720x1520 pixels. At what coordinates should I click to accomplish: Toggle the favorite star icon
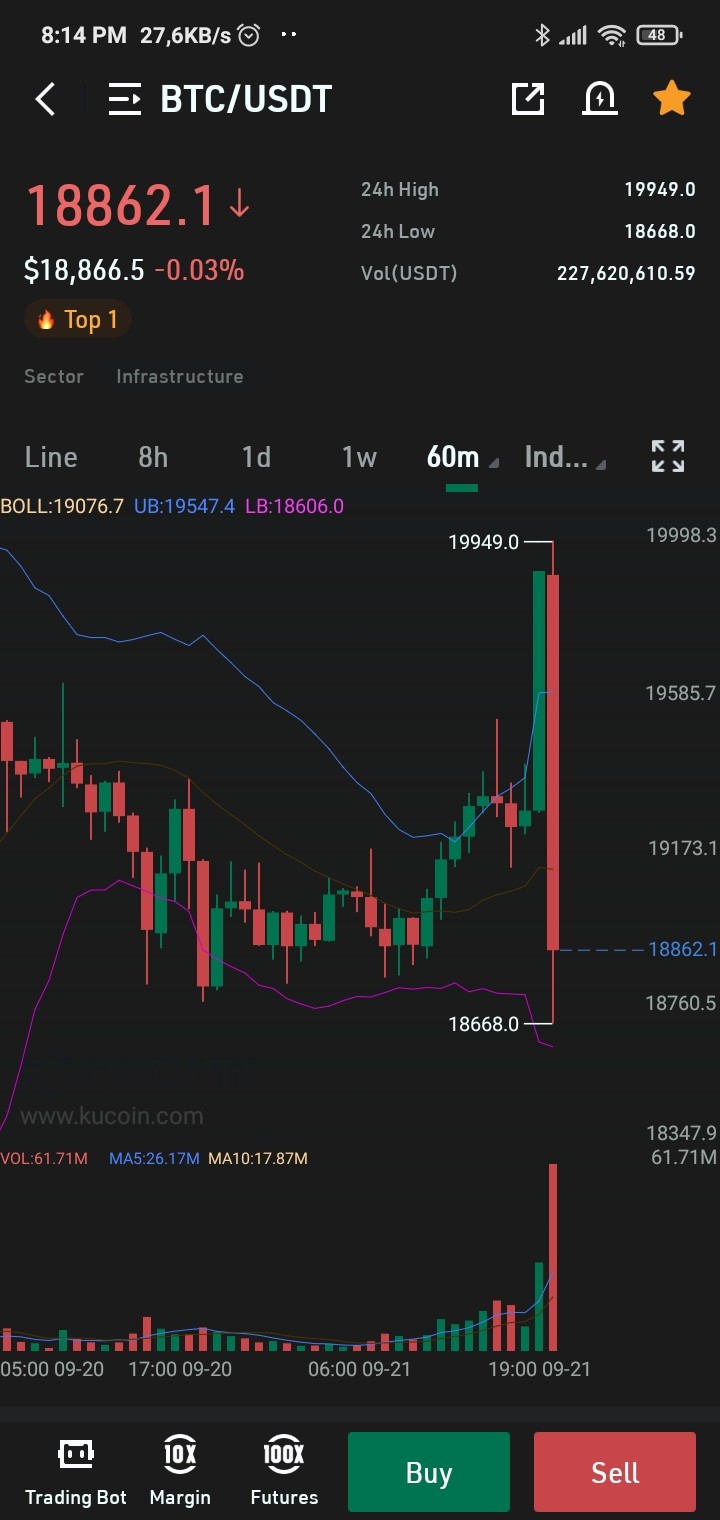coord(672,98)
